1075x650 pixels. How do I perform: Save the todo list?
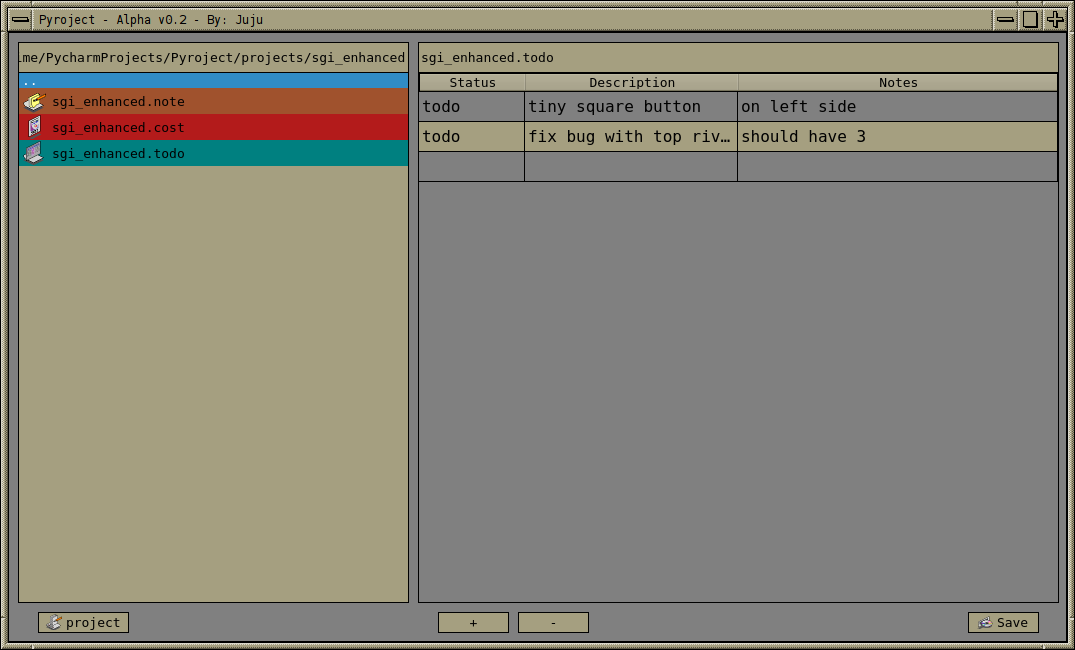(x=1003, y=623)
